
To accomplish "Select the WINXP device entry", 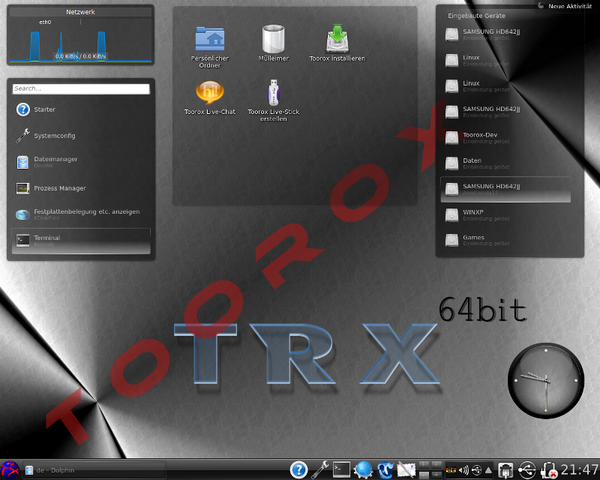I will (x=505, y=215).
